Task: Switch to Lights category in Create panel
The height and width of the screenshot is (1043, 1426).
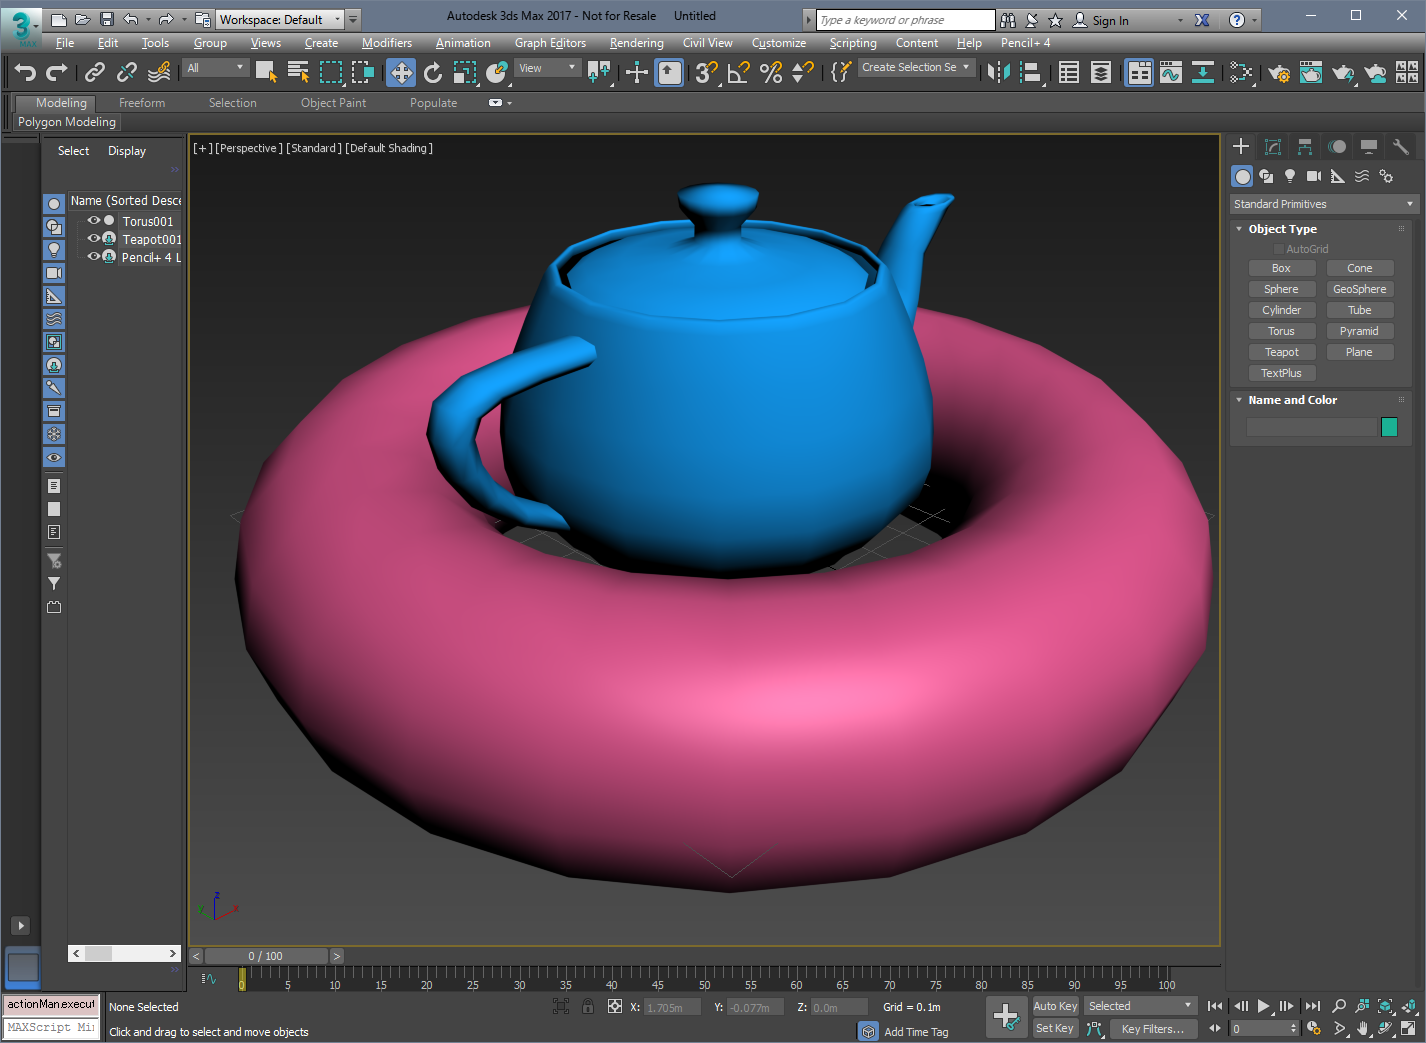Action: click(1290, 176)
